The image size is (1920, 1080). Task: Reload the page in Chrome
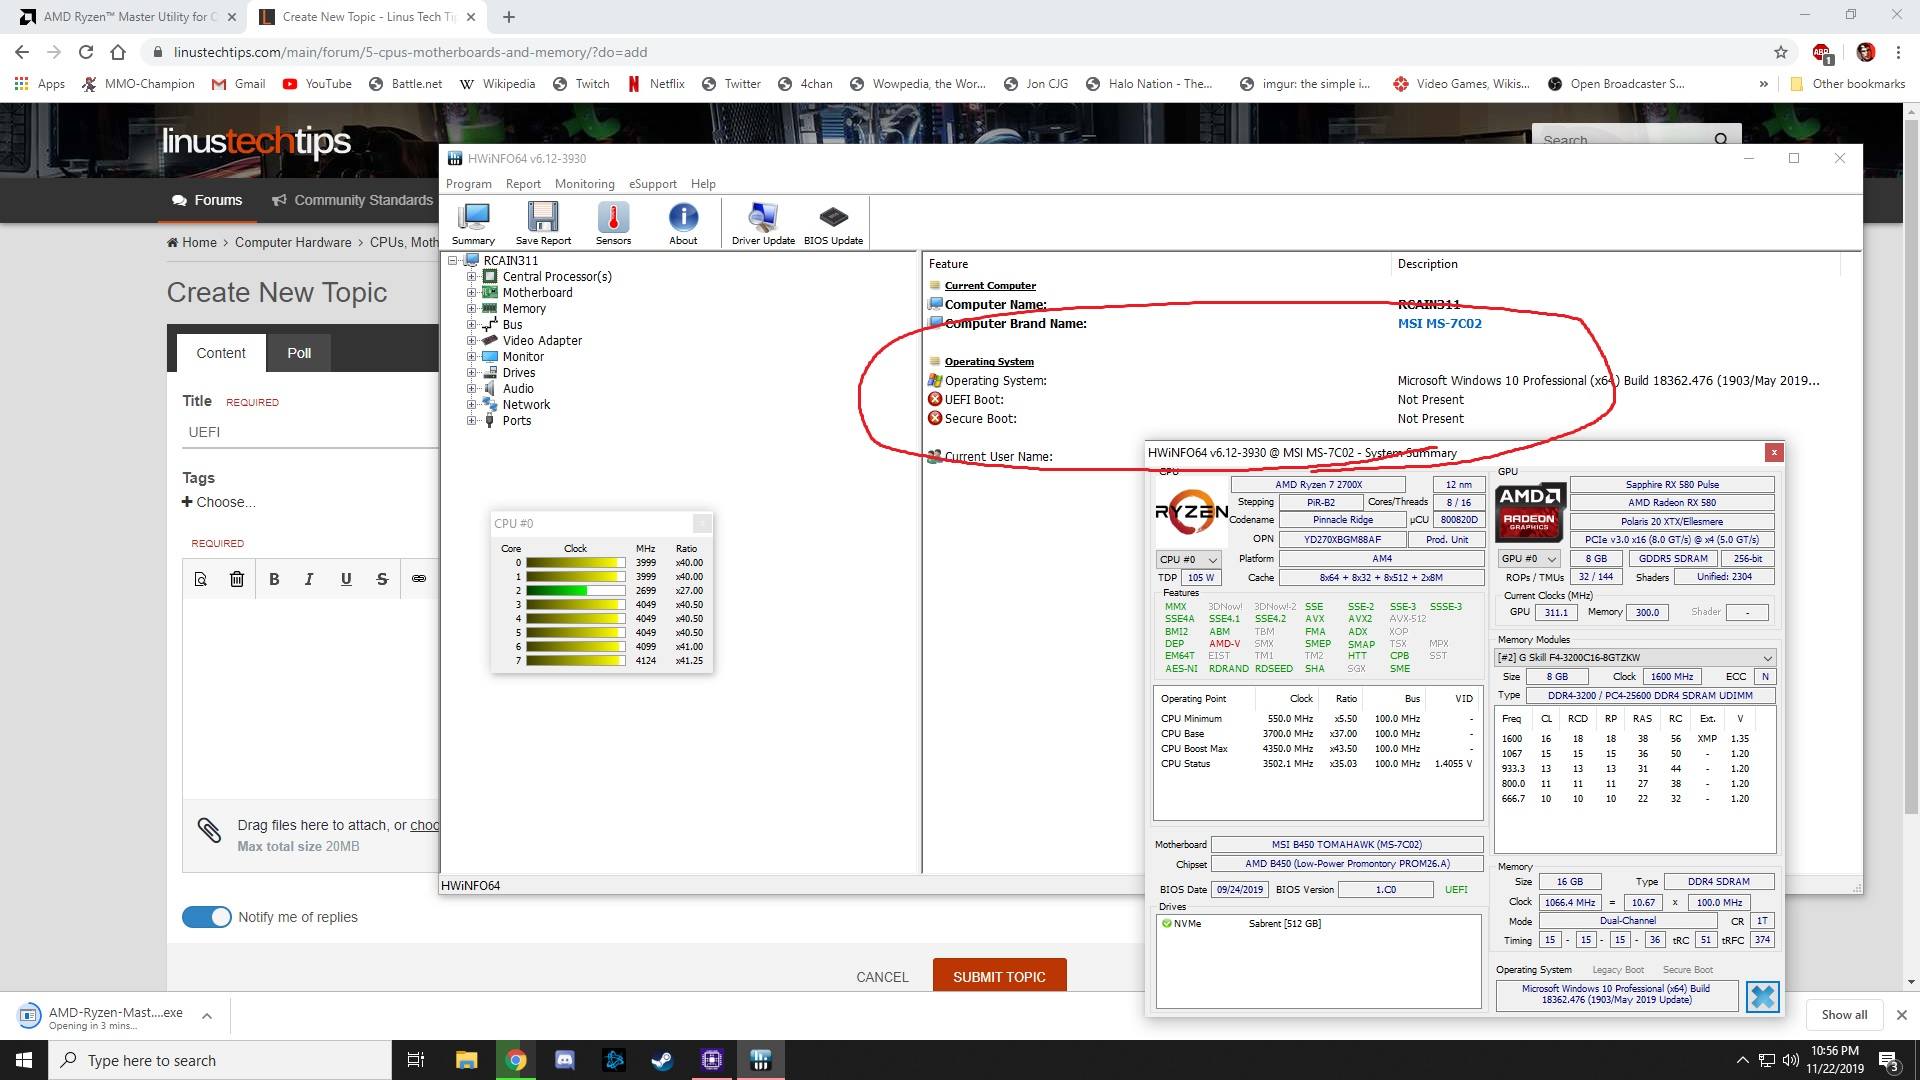86,52
